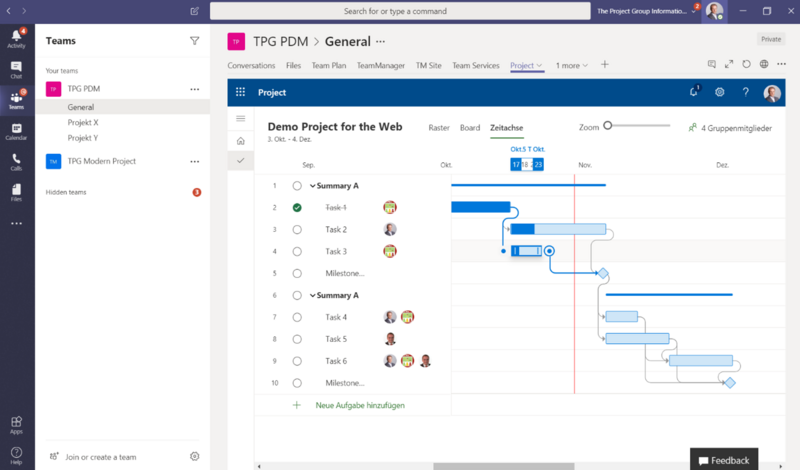Open manage teams gear icon
This screenshot has width=800, height=470.
pos(194,456)
